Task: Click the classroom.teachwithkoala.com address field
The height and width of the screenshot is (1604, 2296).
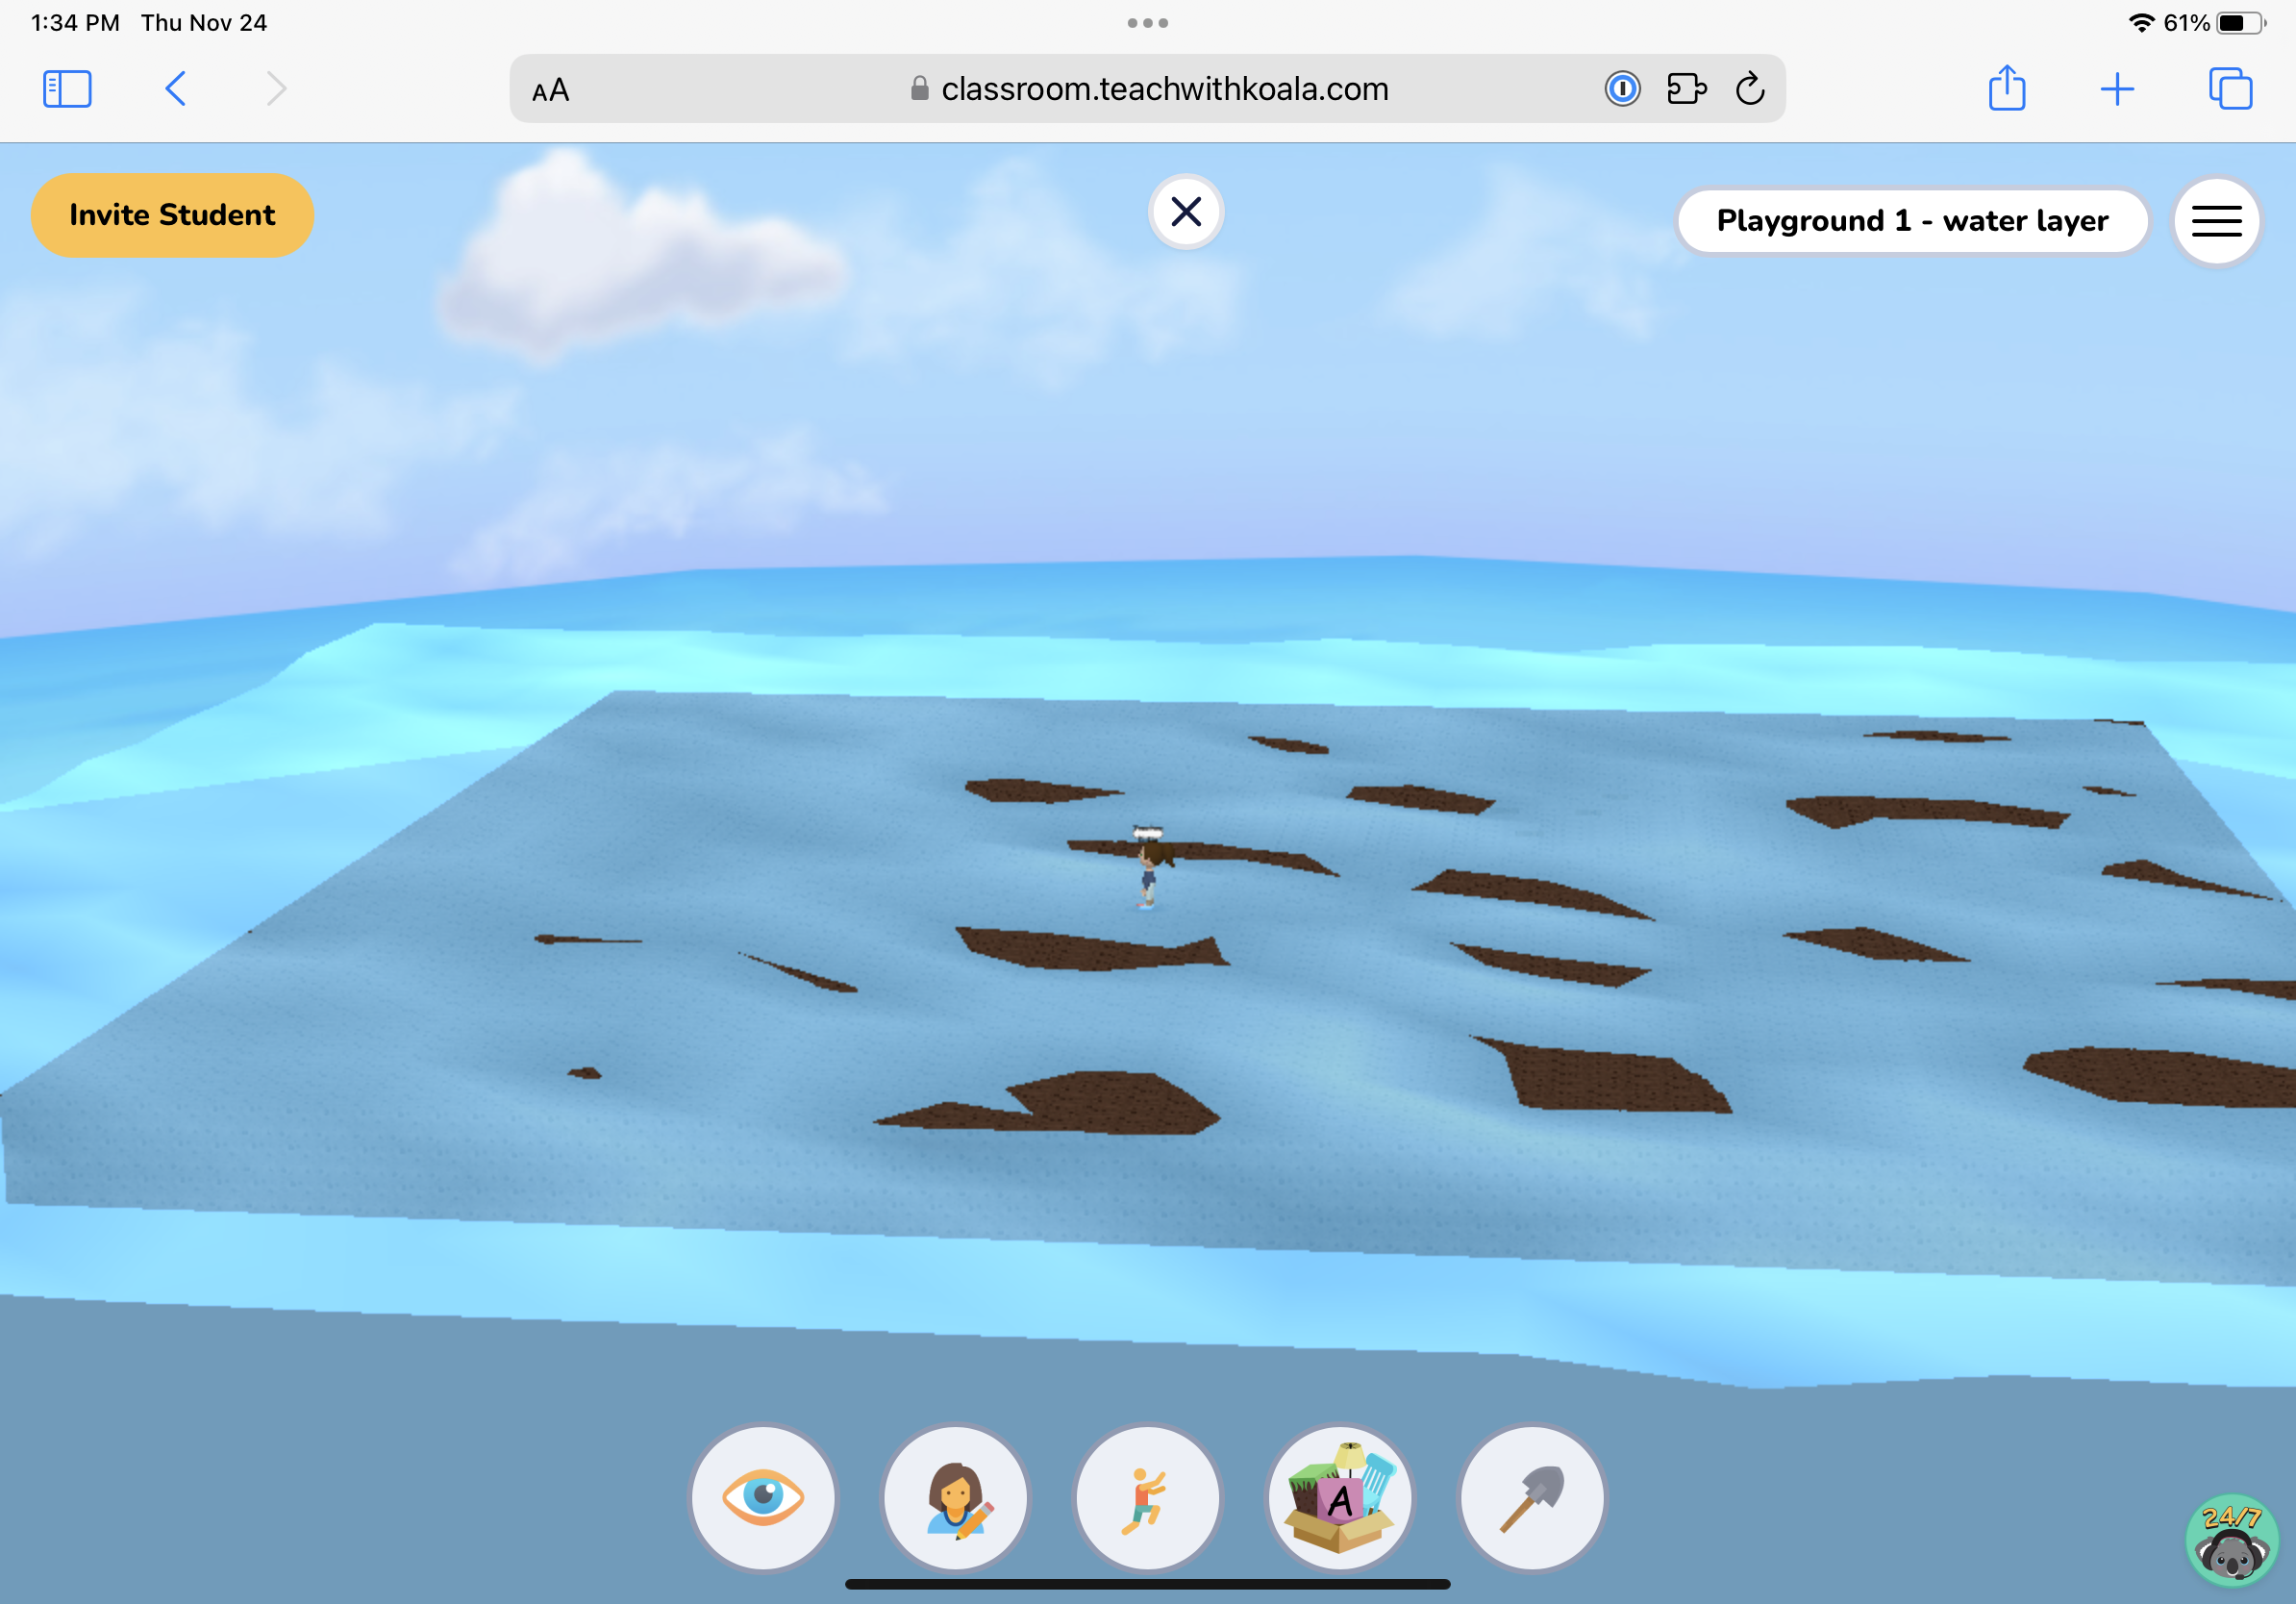Action: coord(1150,89)
